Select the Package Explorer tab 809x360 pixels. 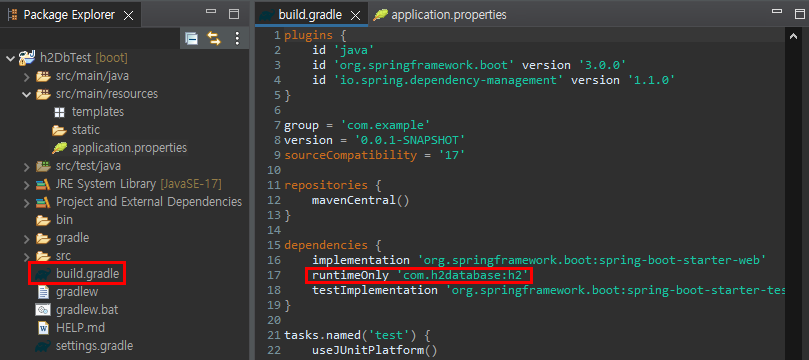[70, 15]
